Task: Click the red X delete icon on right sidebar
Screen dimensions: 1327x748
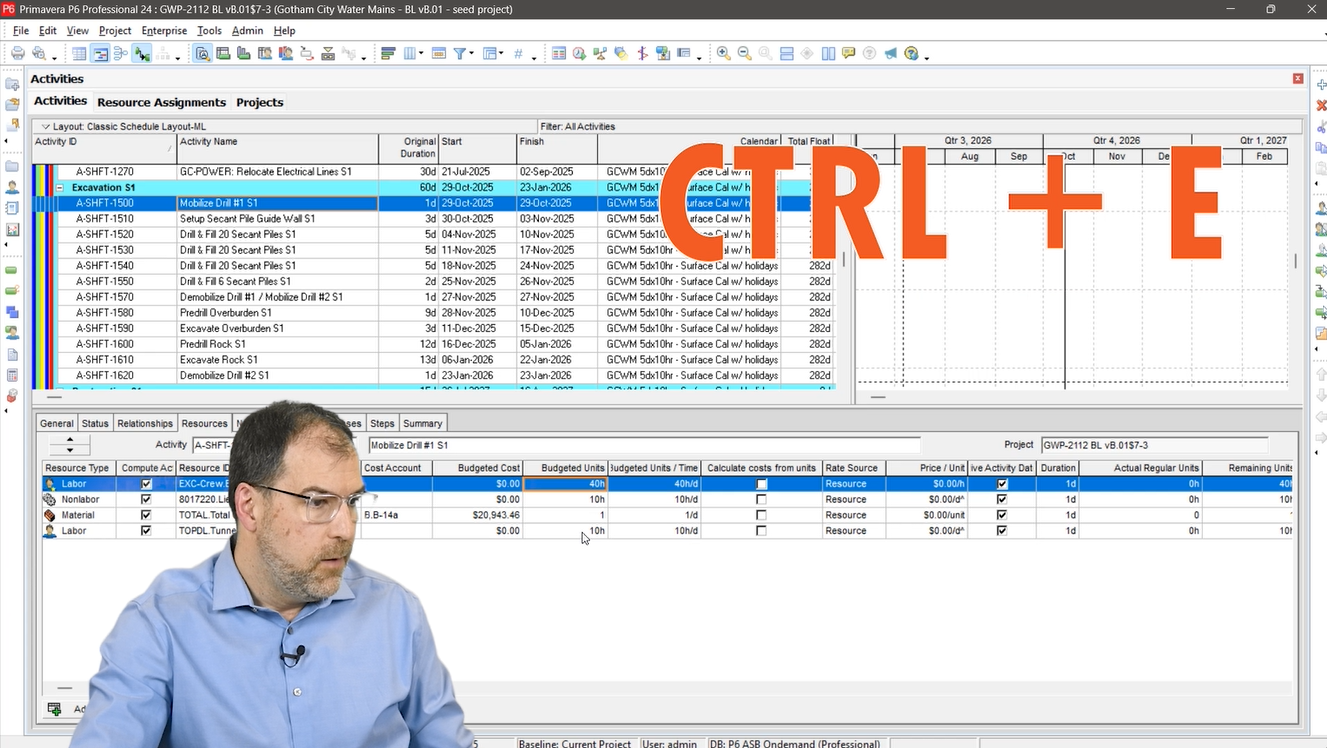Action: 1321,105
